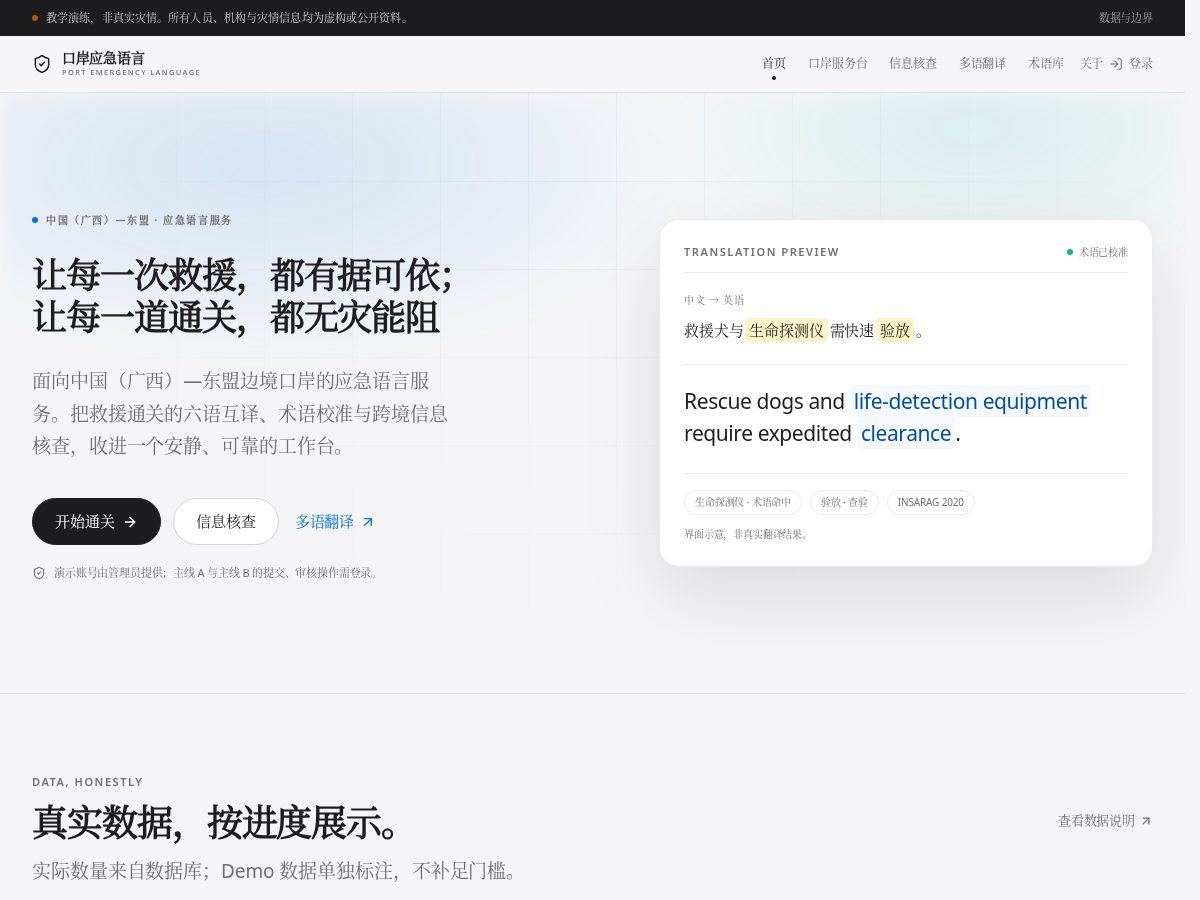This screenshot has height=900, width=1200.
Task: Click the 登录 link
Action: click(1131, 63)
